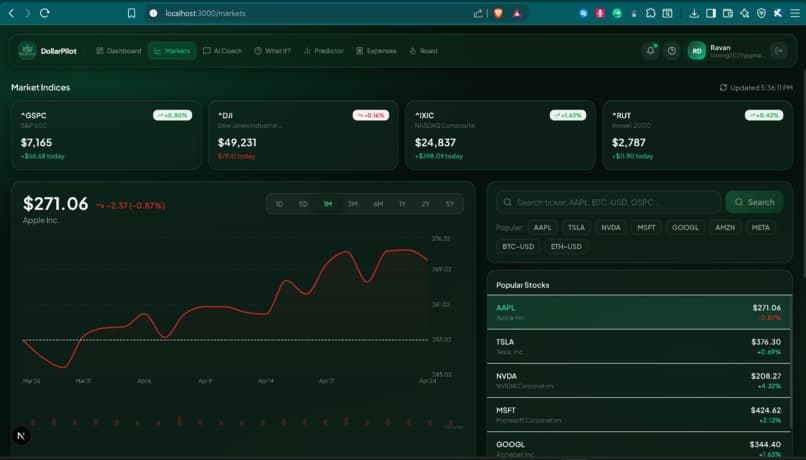Image resolution: width=806 pixels, height=460 pixels.
Task: Click the MSFT popular ticker chip
Action: (646, 227)
